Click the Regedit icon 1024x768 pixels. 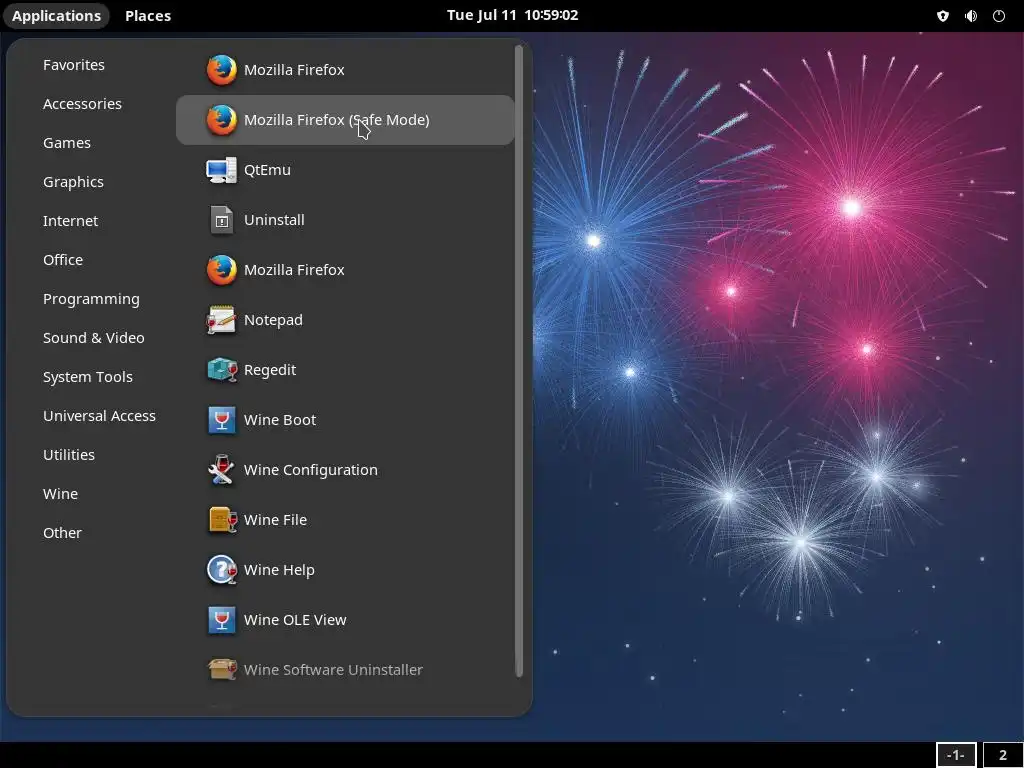pyautogui.click(x=221, y=370)
